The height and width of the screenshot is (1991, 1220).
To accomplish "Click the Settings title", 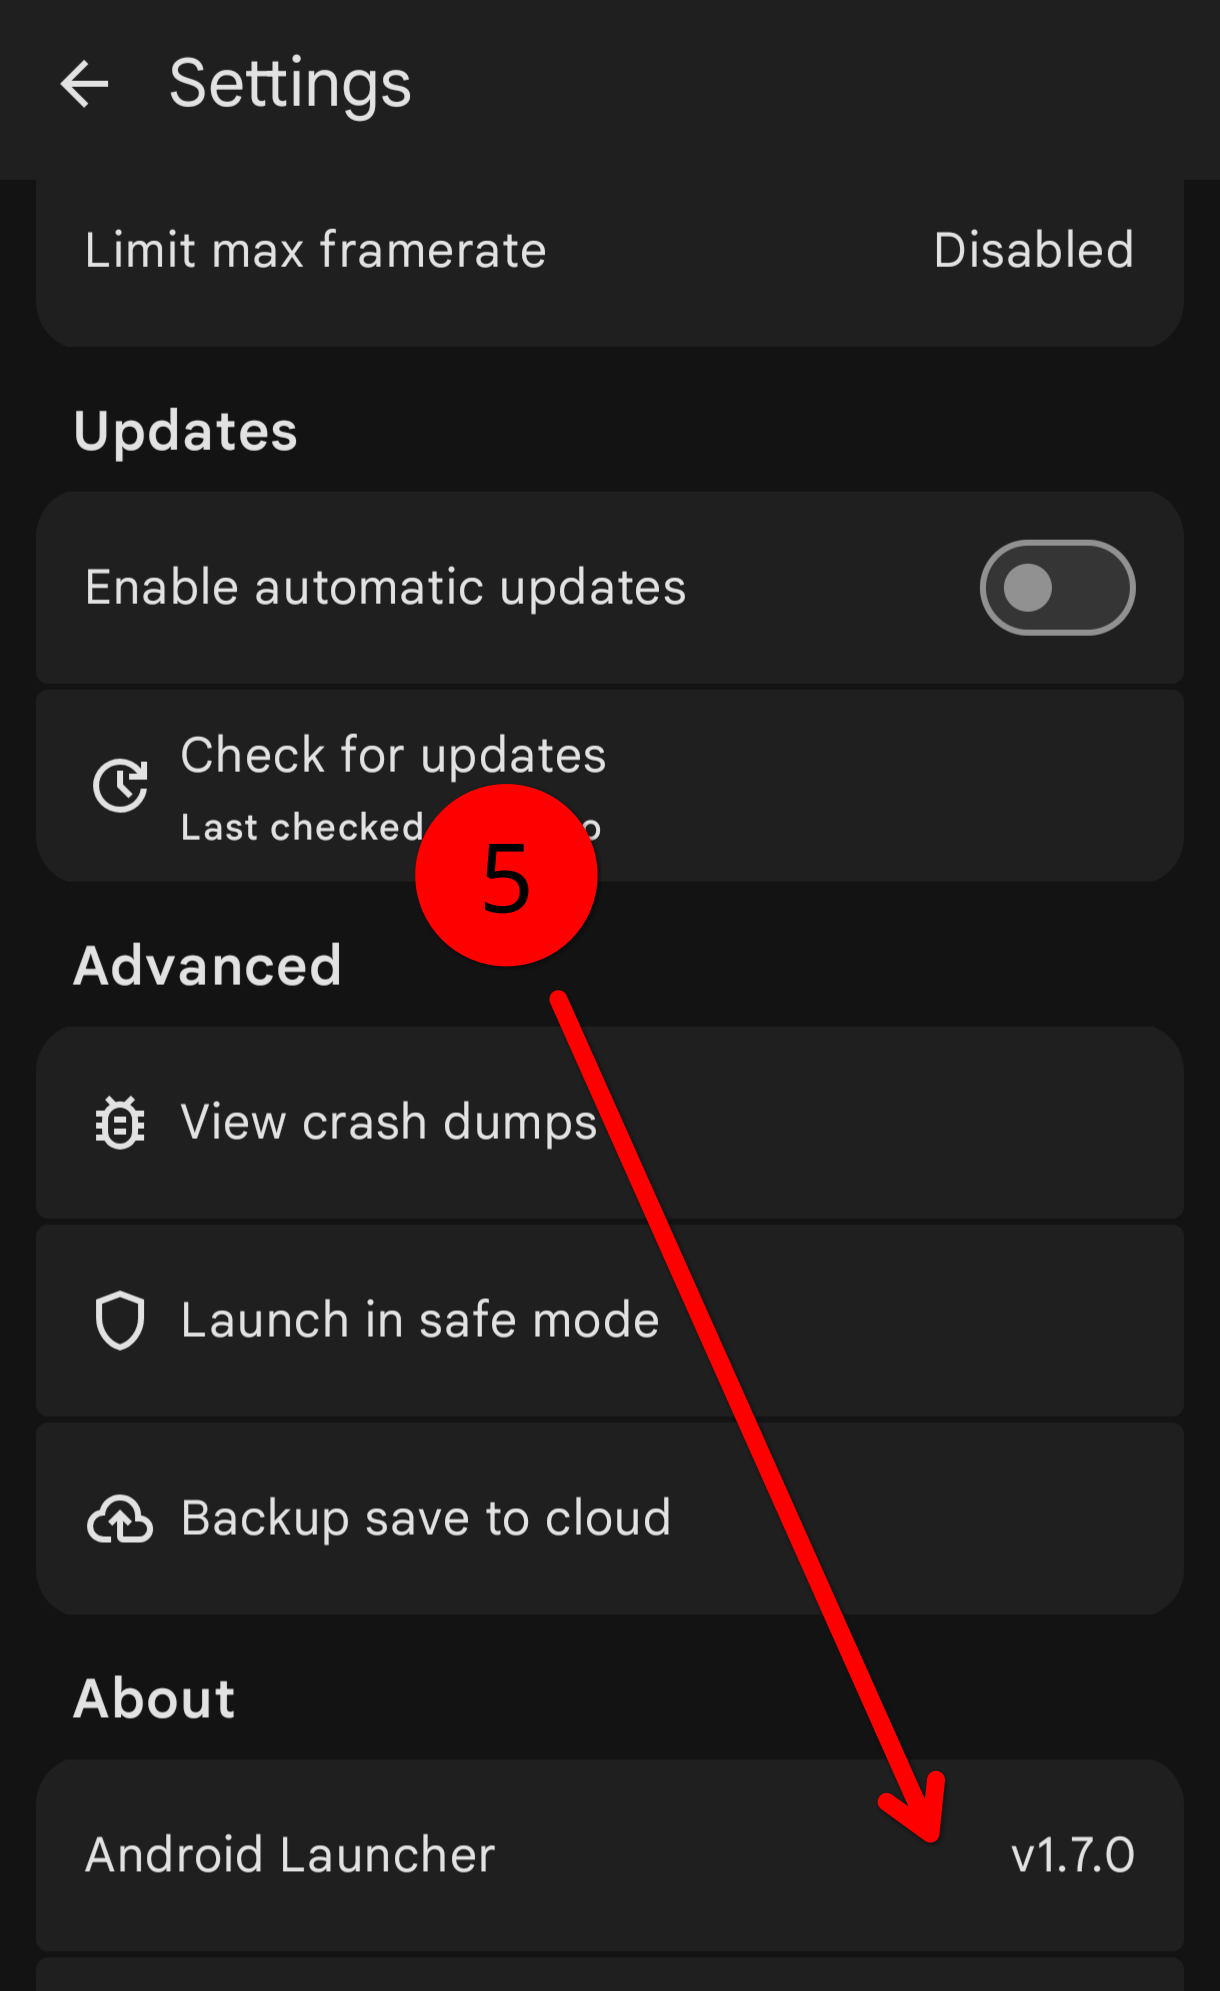I will 290,84.
